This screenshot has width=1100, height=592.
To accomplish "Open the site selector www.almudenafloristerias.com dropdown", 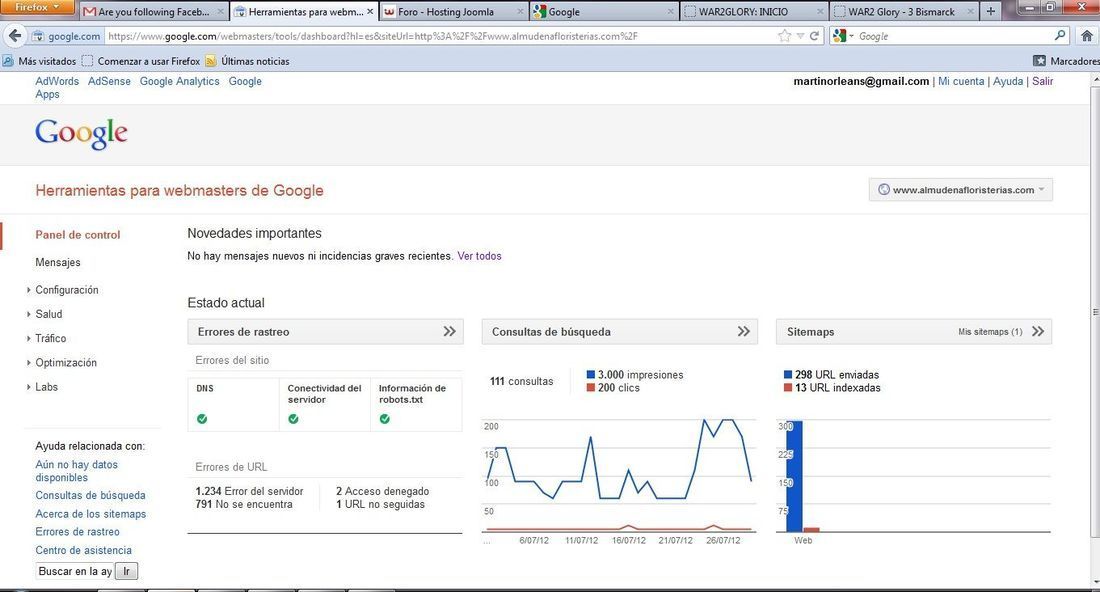I will 960,189.
